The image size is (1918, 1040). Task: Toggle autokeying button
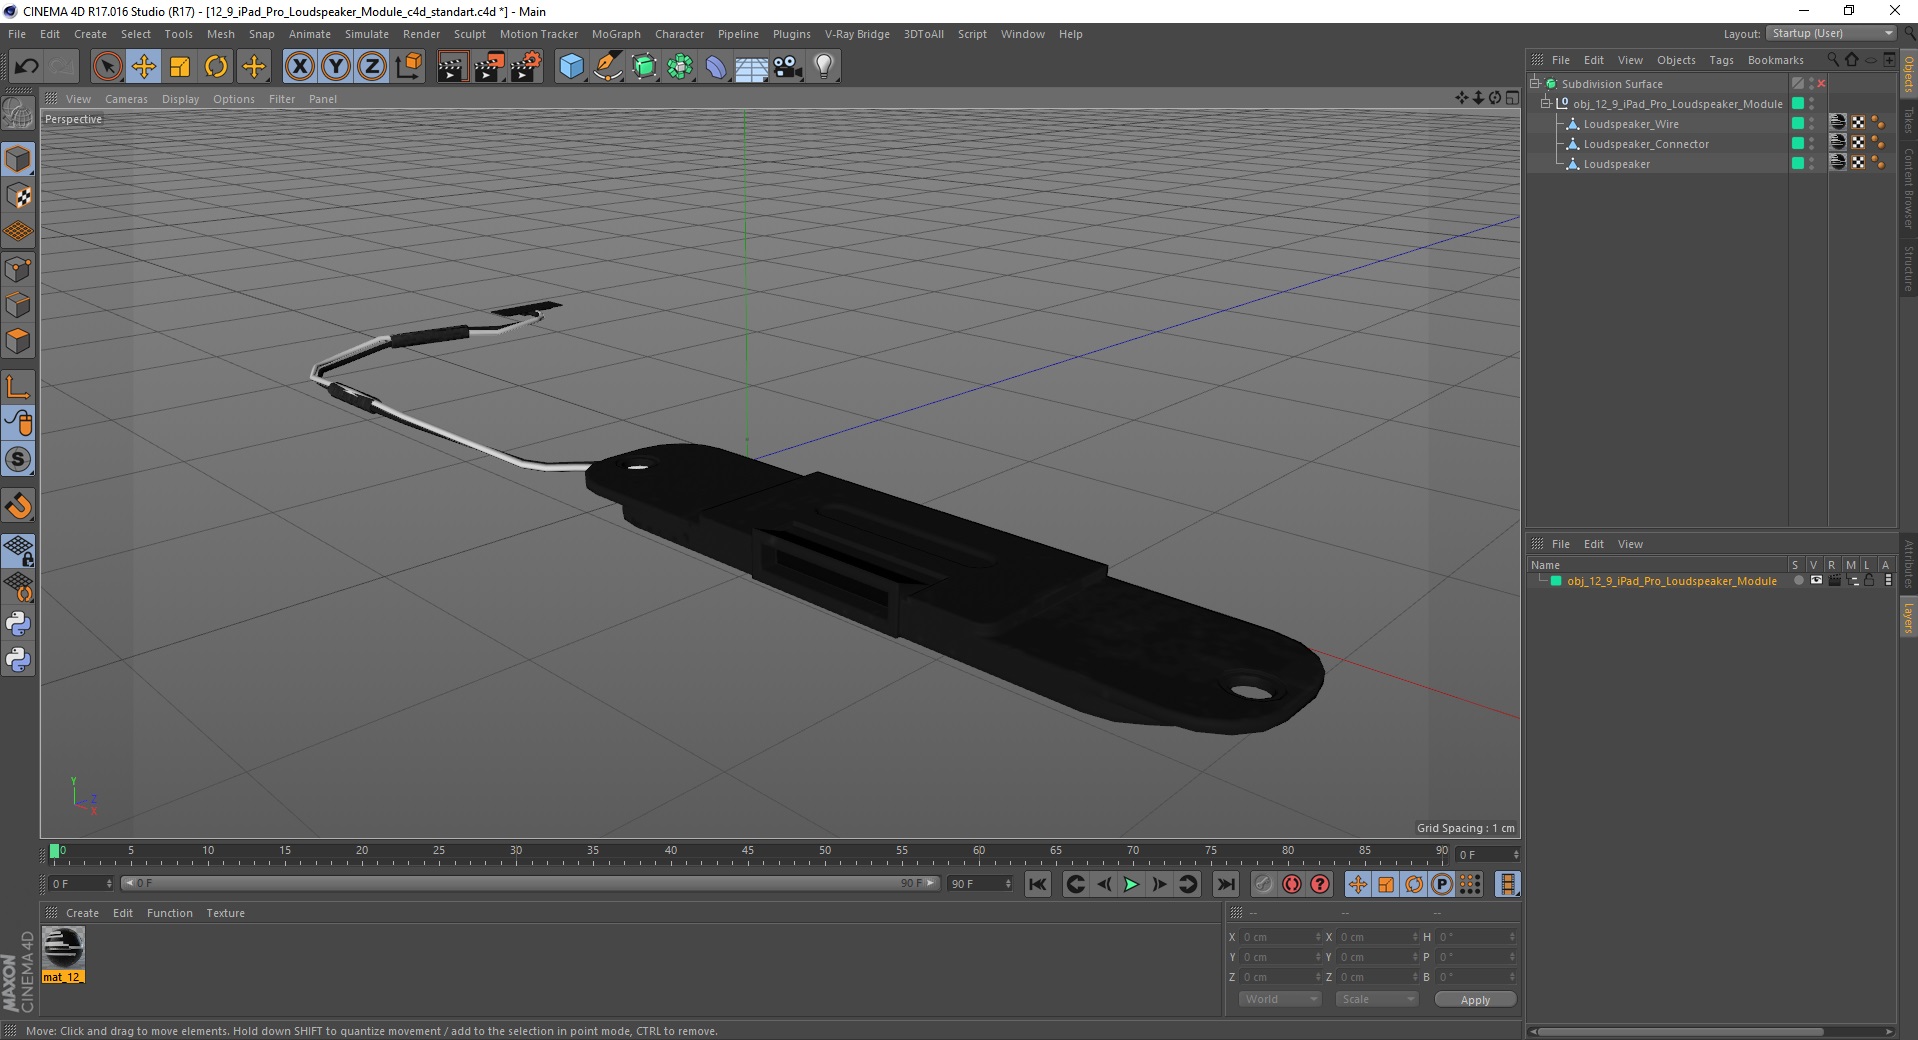click(x=1292, y=884)
